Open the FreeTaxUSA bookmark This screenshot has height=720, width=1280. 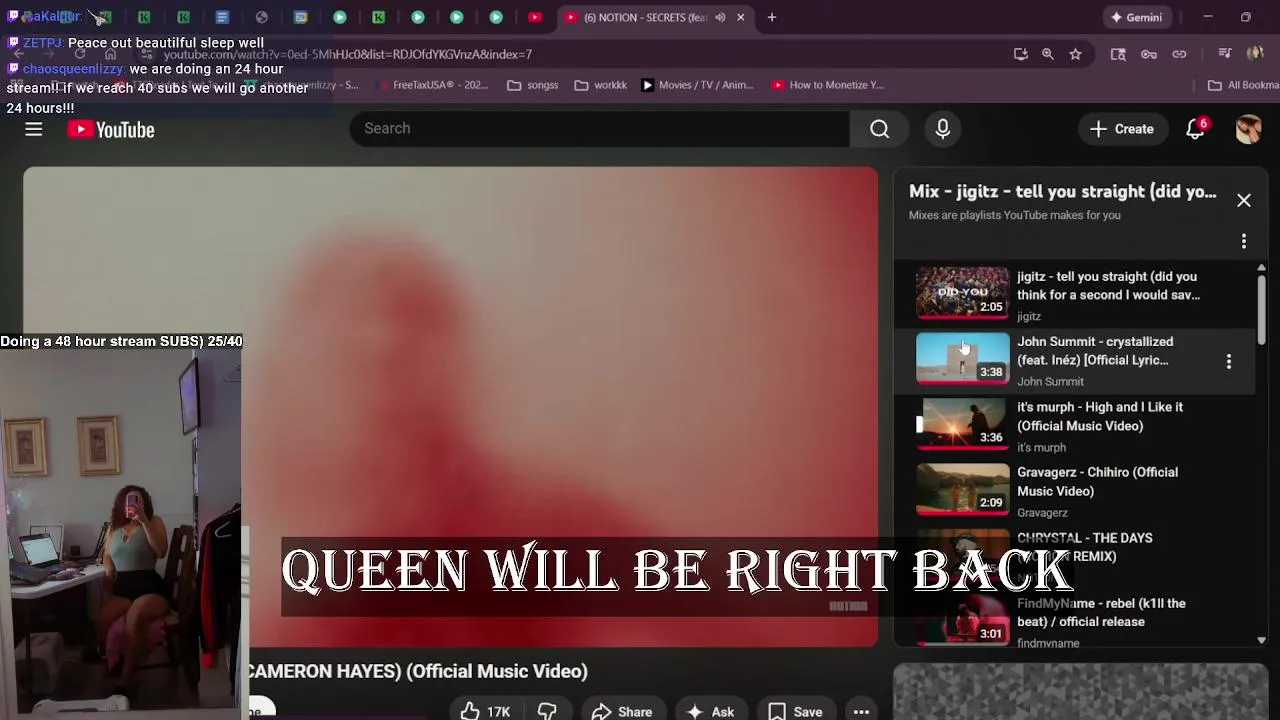431,85
